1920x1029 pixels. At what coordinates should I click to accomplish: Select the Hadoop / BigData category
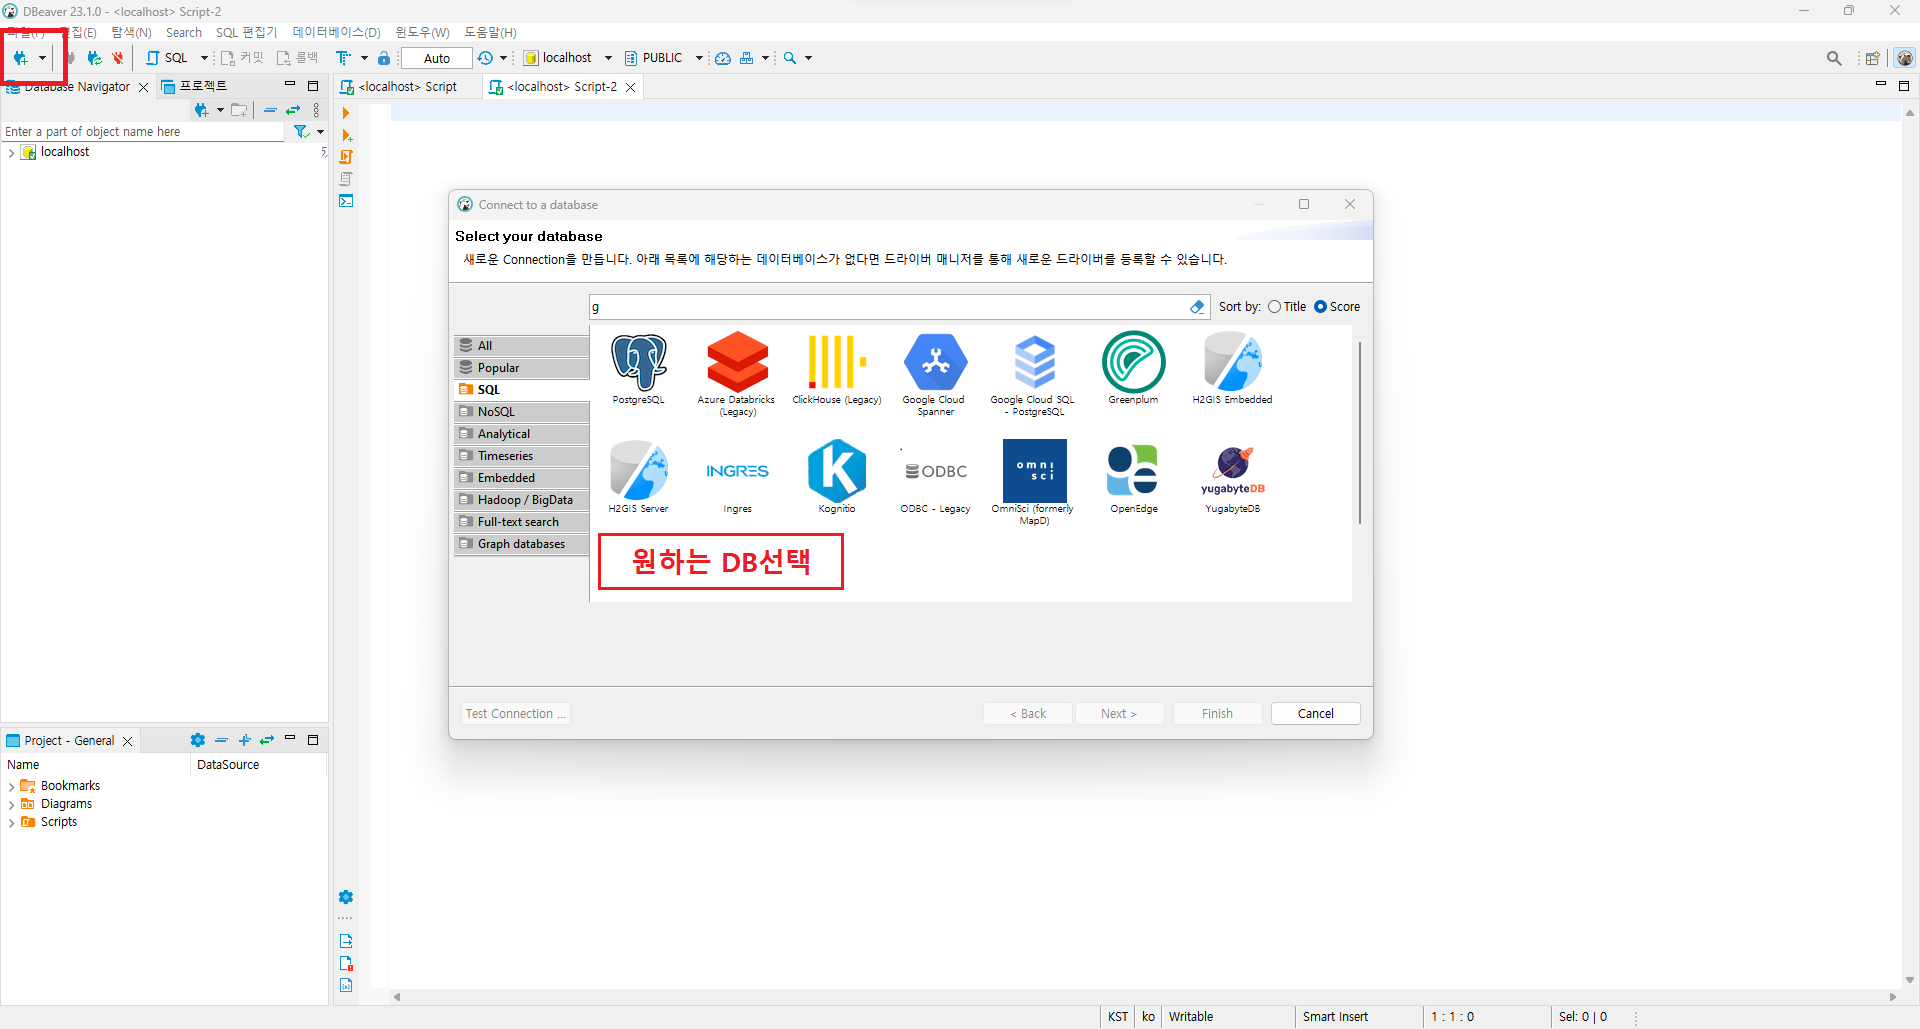click(521, 500)
